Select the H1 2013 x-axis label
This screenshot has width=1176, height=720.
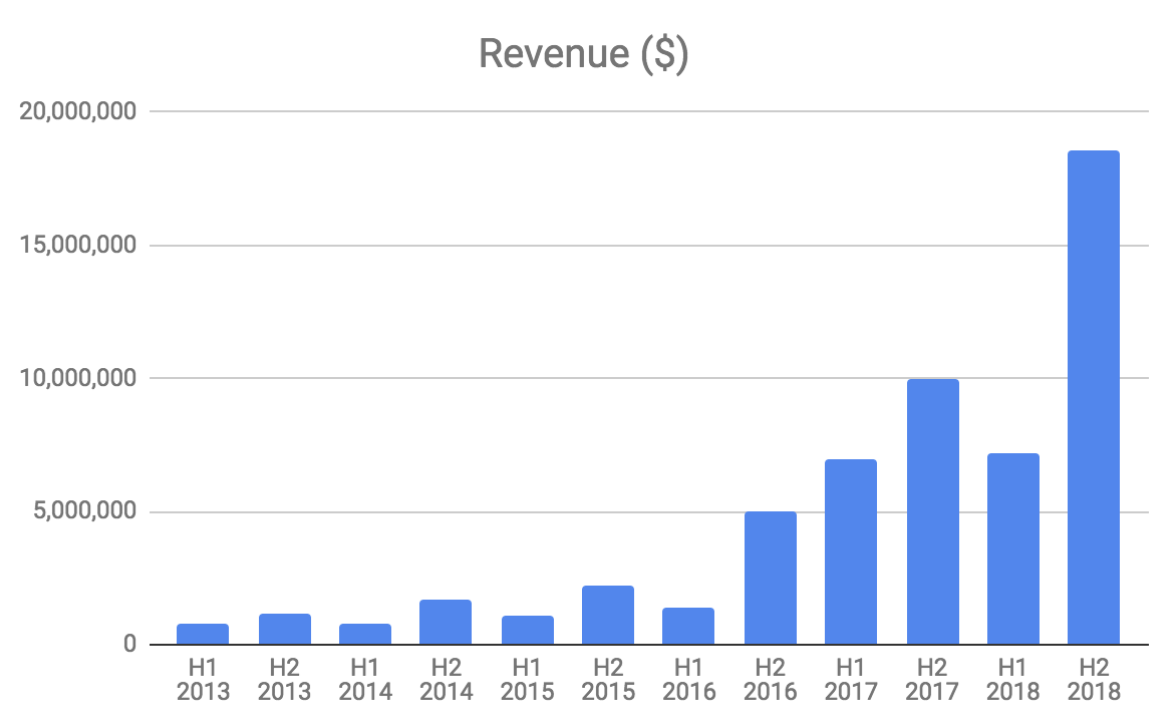[203, 678]
